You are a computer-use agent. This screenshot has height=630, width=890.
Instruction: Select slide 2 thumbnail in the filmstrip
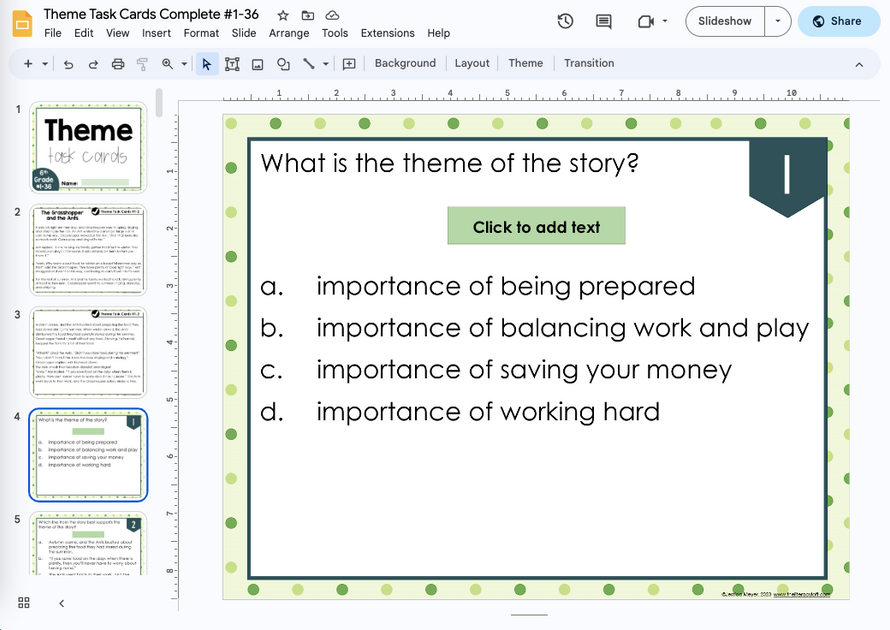(x=88, y=249)
